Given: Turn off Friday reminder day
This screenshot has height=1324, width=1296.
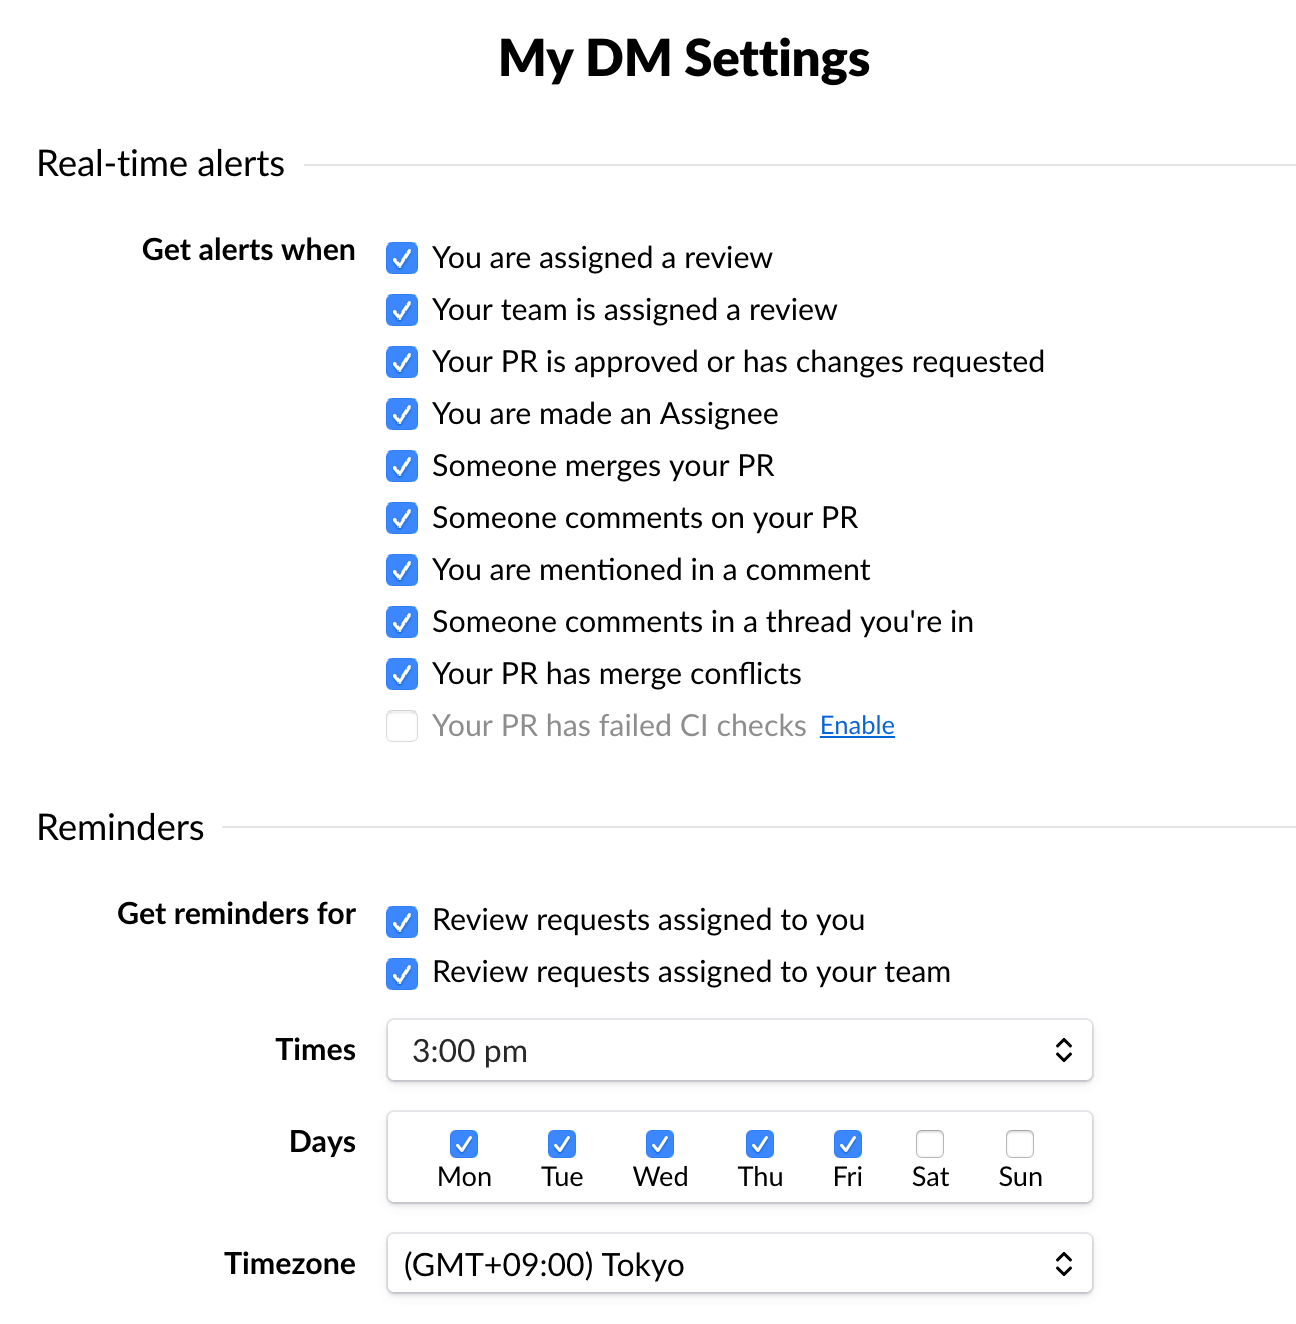Looking at the screenshot, I should coord(848,1143).
